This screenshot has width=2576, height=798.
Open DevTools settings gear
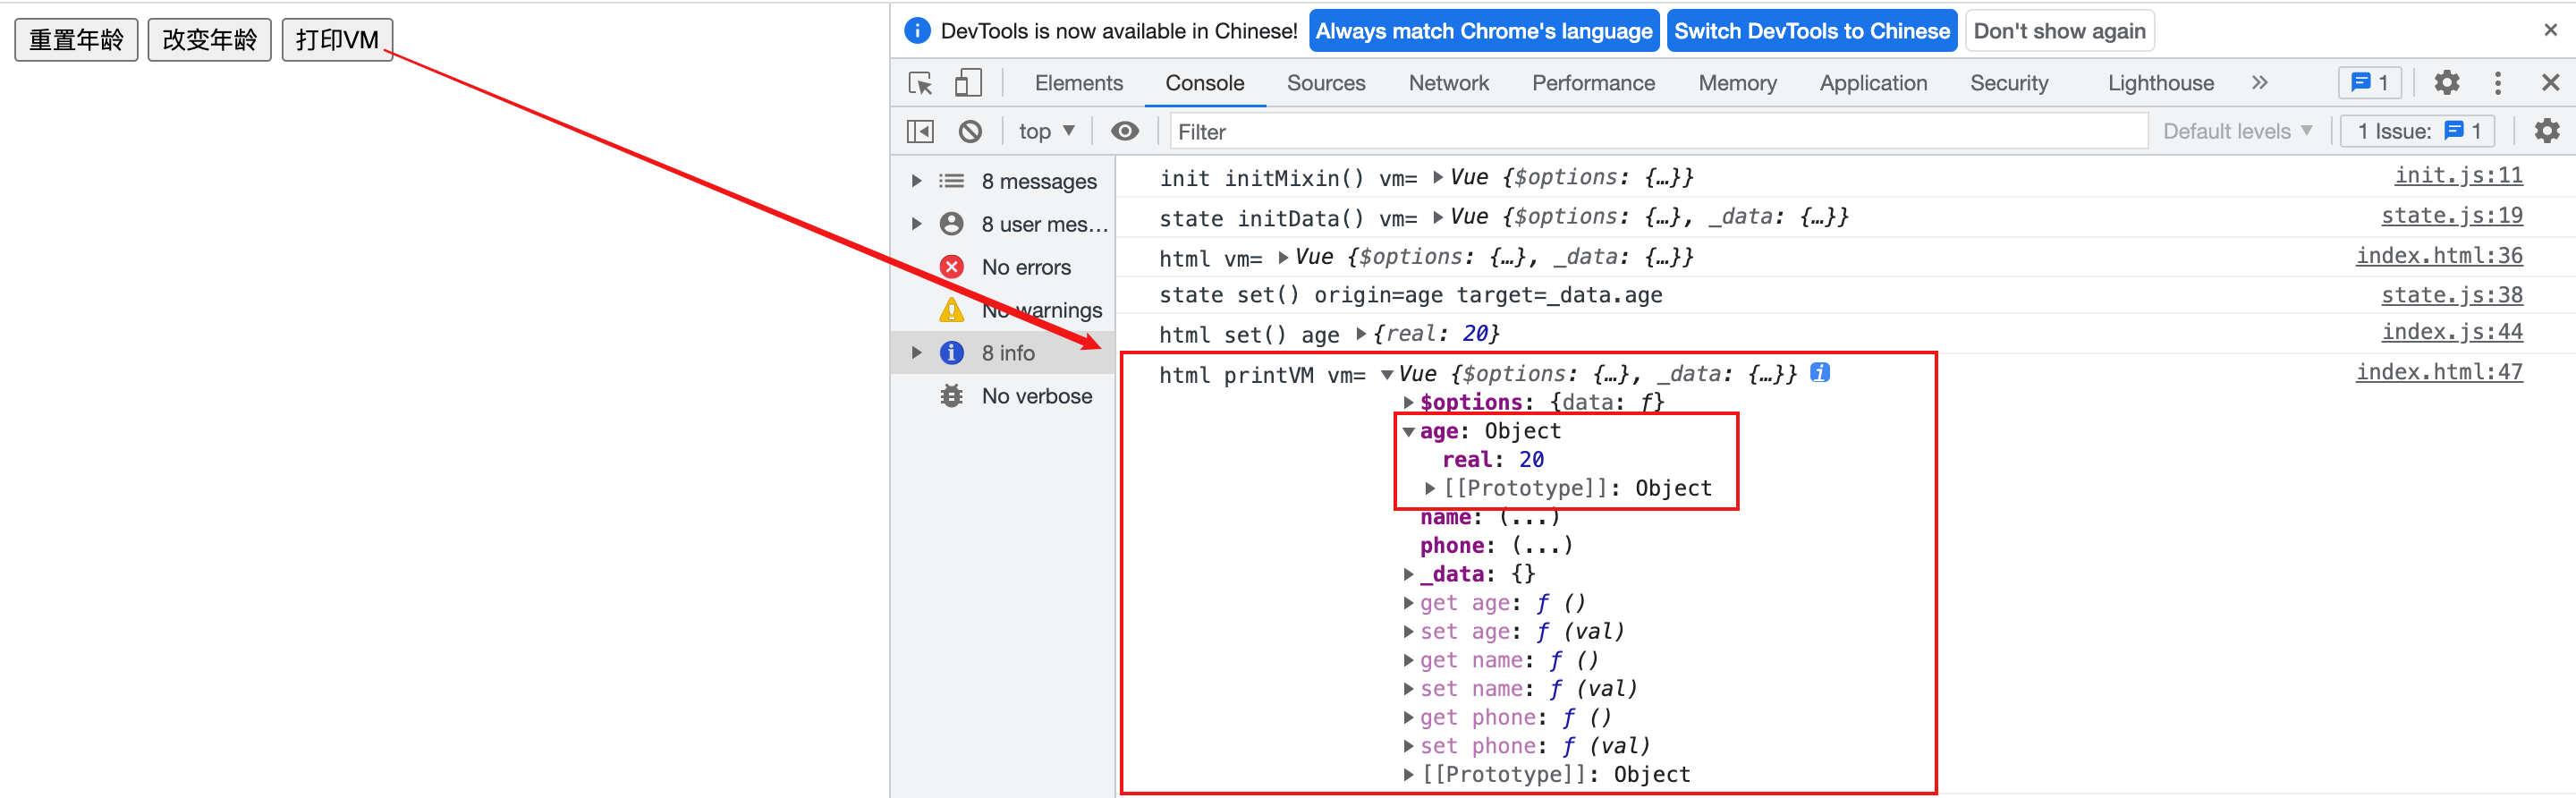click(2447, 83)
